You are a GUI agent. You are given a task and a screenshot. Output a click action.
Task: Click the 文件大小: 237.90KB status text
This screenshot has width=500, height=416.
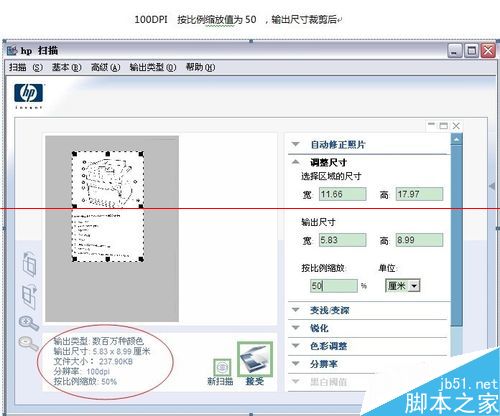[x=93, y=361]
